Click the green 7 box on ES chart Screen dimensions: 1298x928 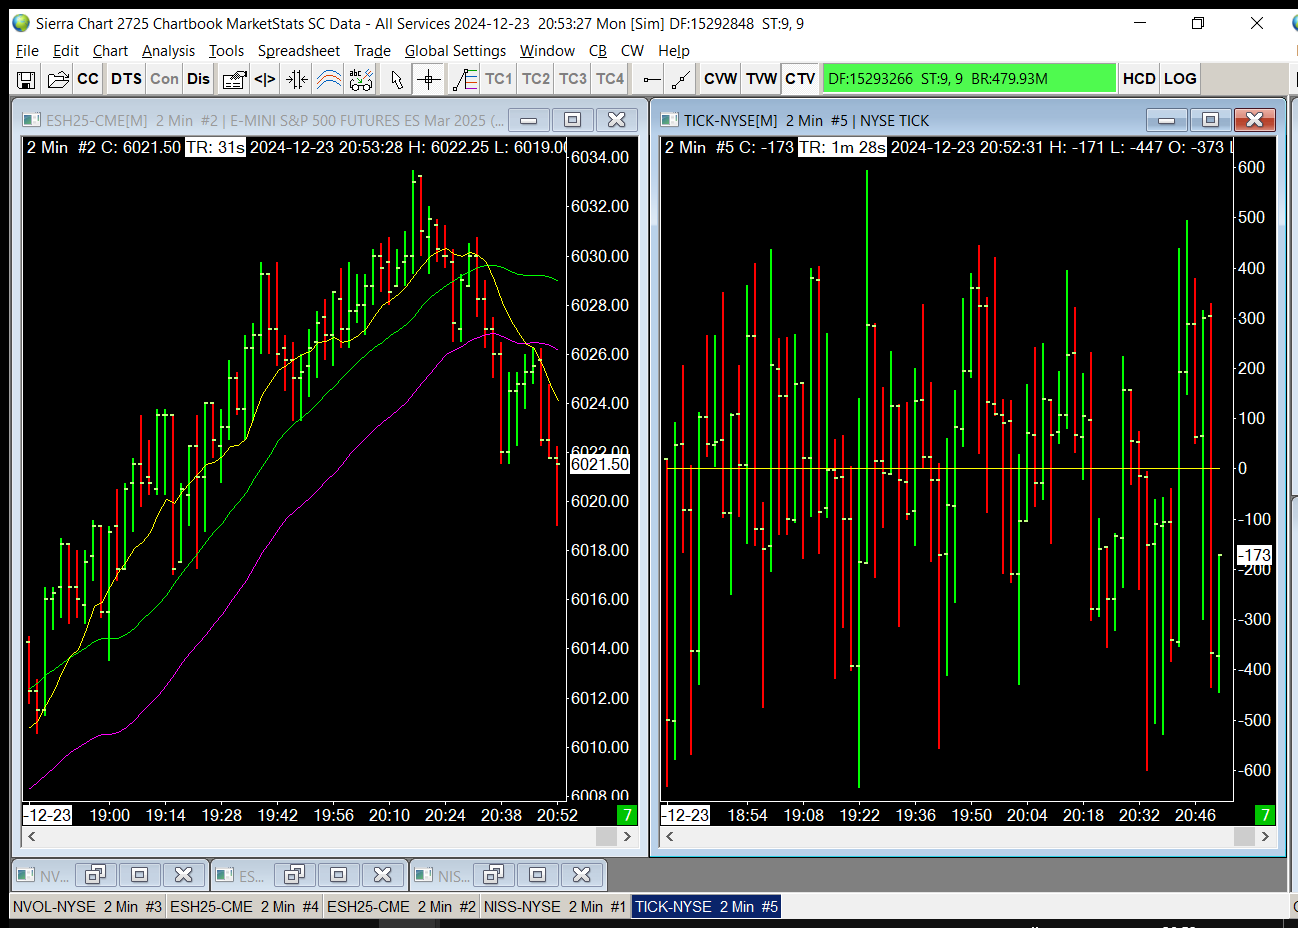point(627,815)
